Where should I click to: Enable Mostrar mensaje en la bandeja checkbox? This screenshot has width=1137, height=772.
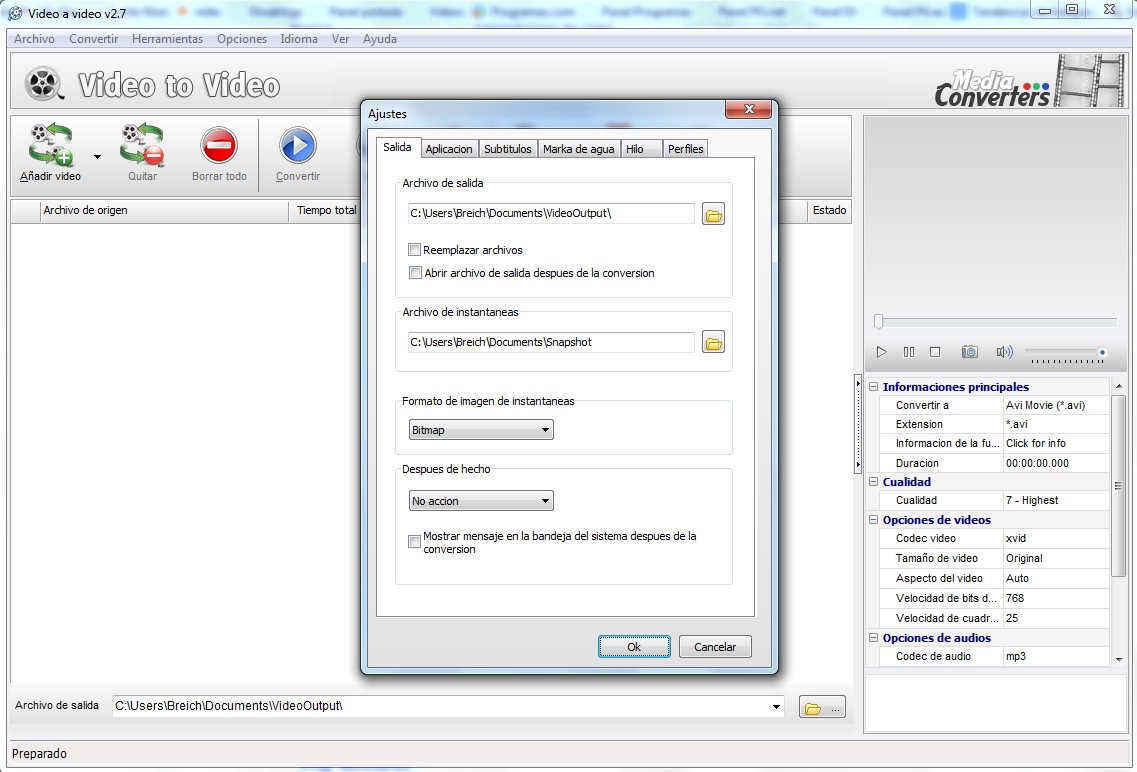(415, 541)
